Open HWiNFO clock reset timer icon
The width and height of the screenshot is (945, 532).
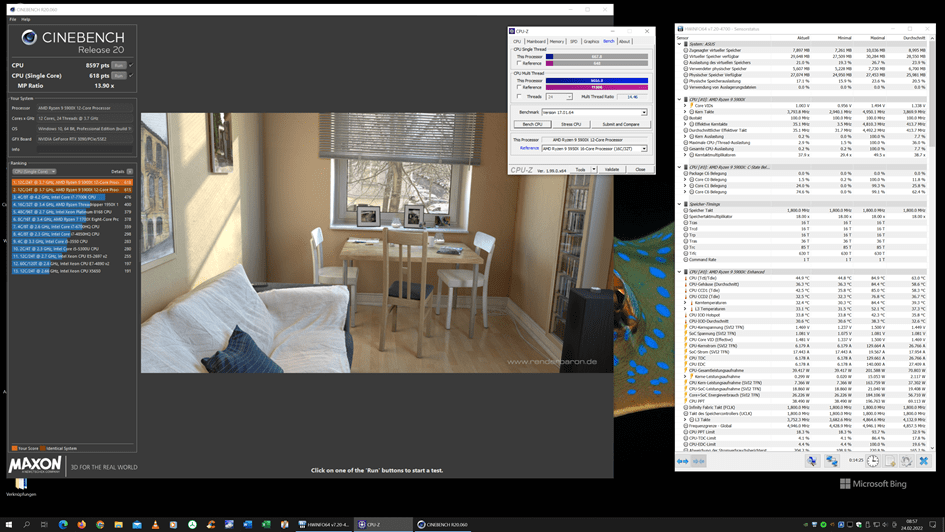[873, 461]
